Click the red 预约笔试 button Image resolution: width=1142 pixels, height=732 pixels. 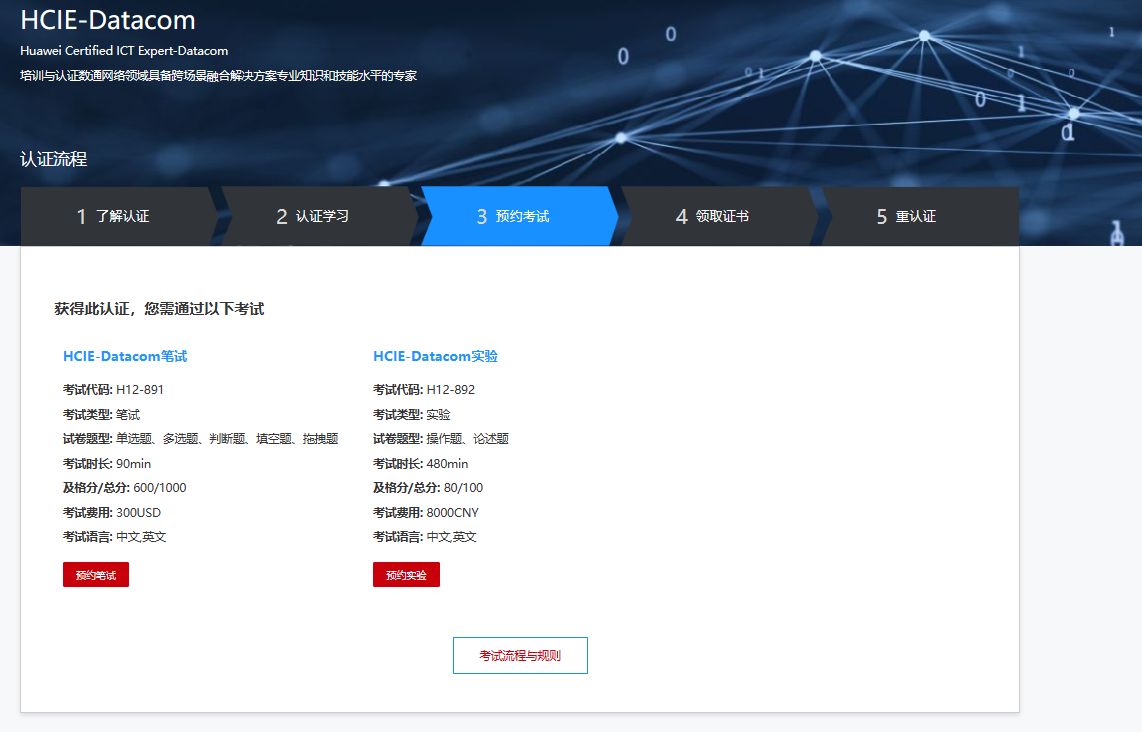click(x=95, y=575)
